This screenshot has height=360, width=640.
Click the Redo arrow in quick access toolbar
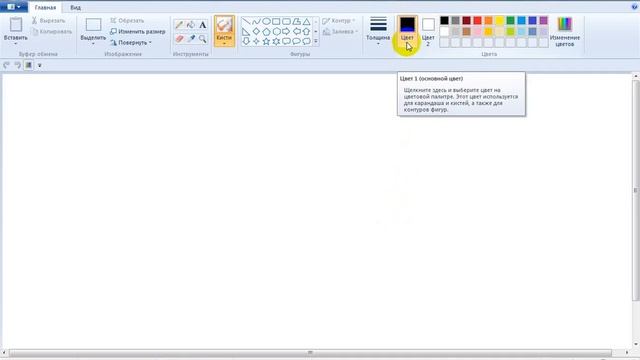[18, 65]
